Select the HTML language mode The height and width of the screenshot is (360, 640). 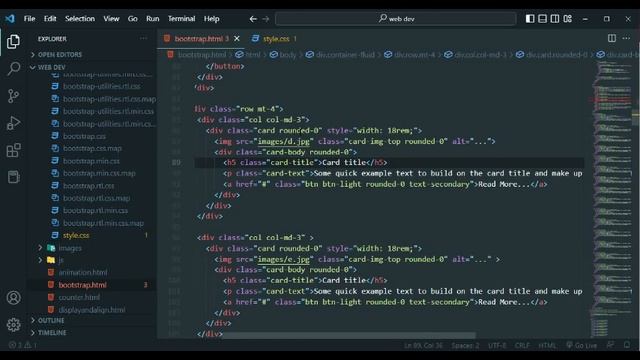point(547,346)
